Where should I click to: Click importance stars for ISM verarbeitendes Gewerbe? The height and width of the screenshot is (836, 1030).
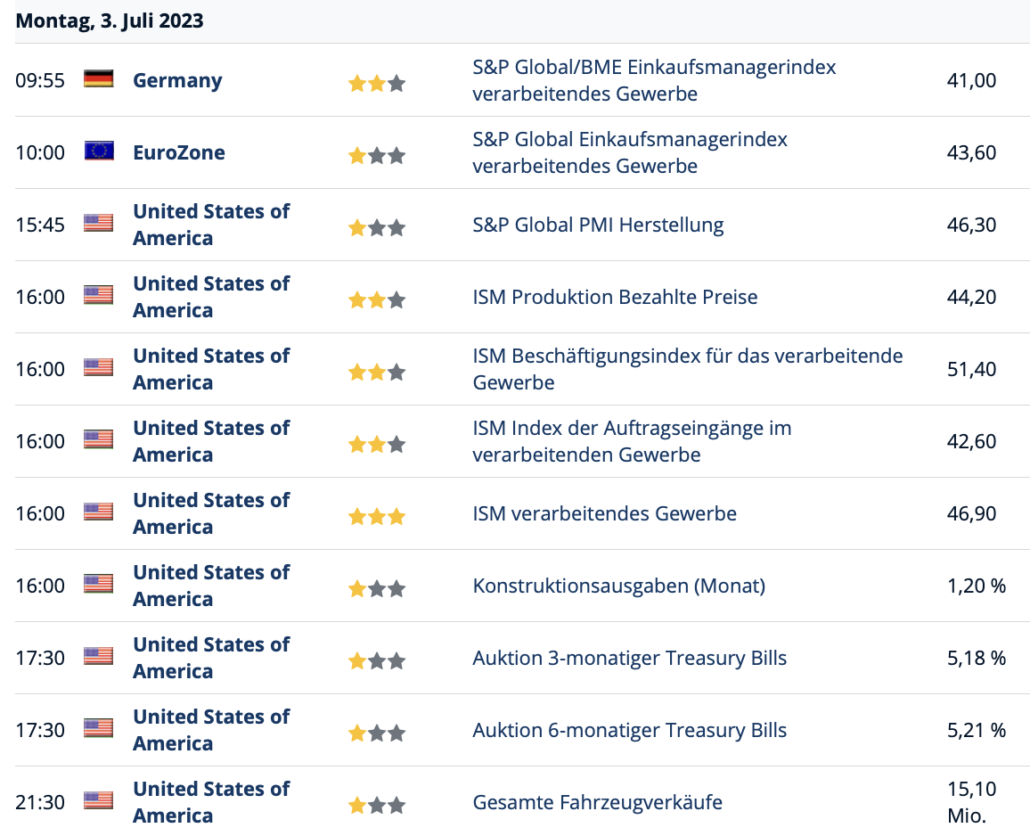(x=377, y=516)
